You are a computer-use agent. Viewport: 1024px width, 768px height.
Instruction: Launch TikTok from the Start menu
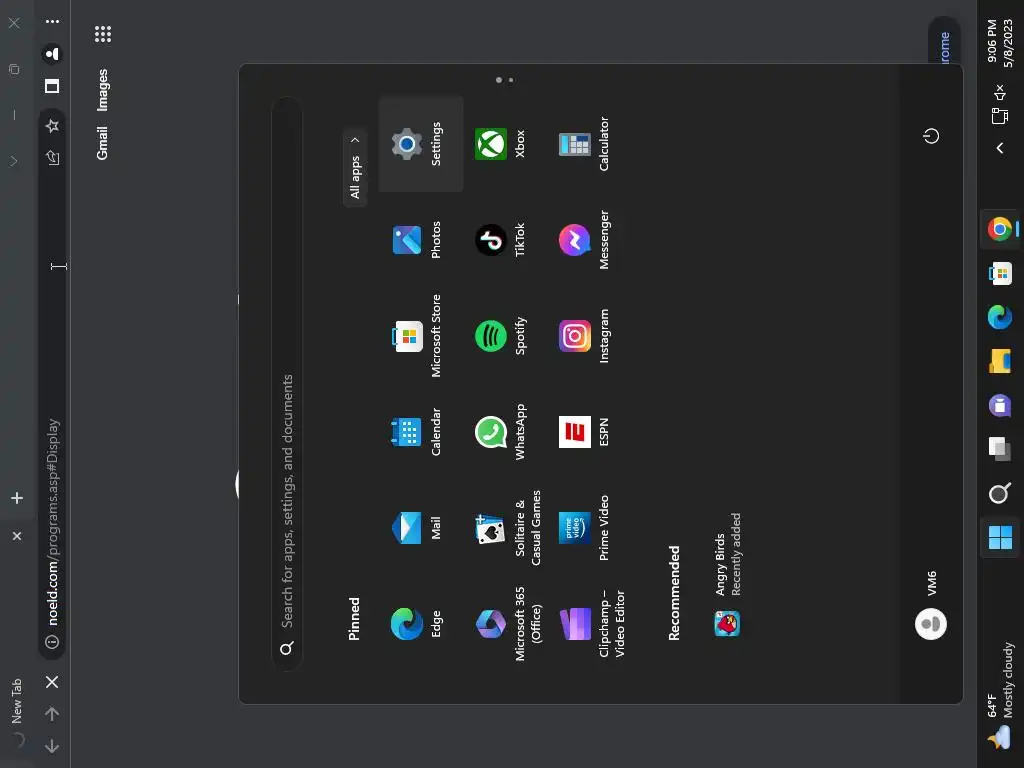pos(500,240)
